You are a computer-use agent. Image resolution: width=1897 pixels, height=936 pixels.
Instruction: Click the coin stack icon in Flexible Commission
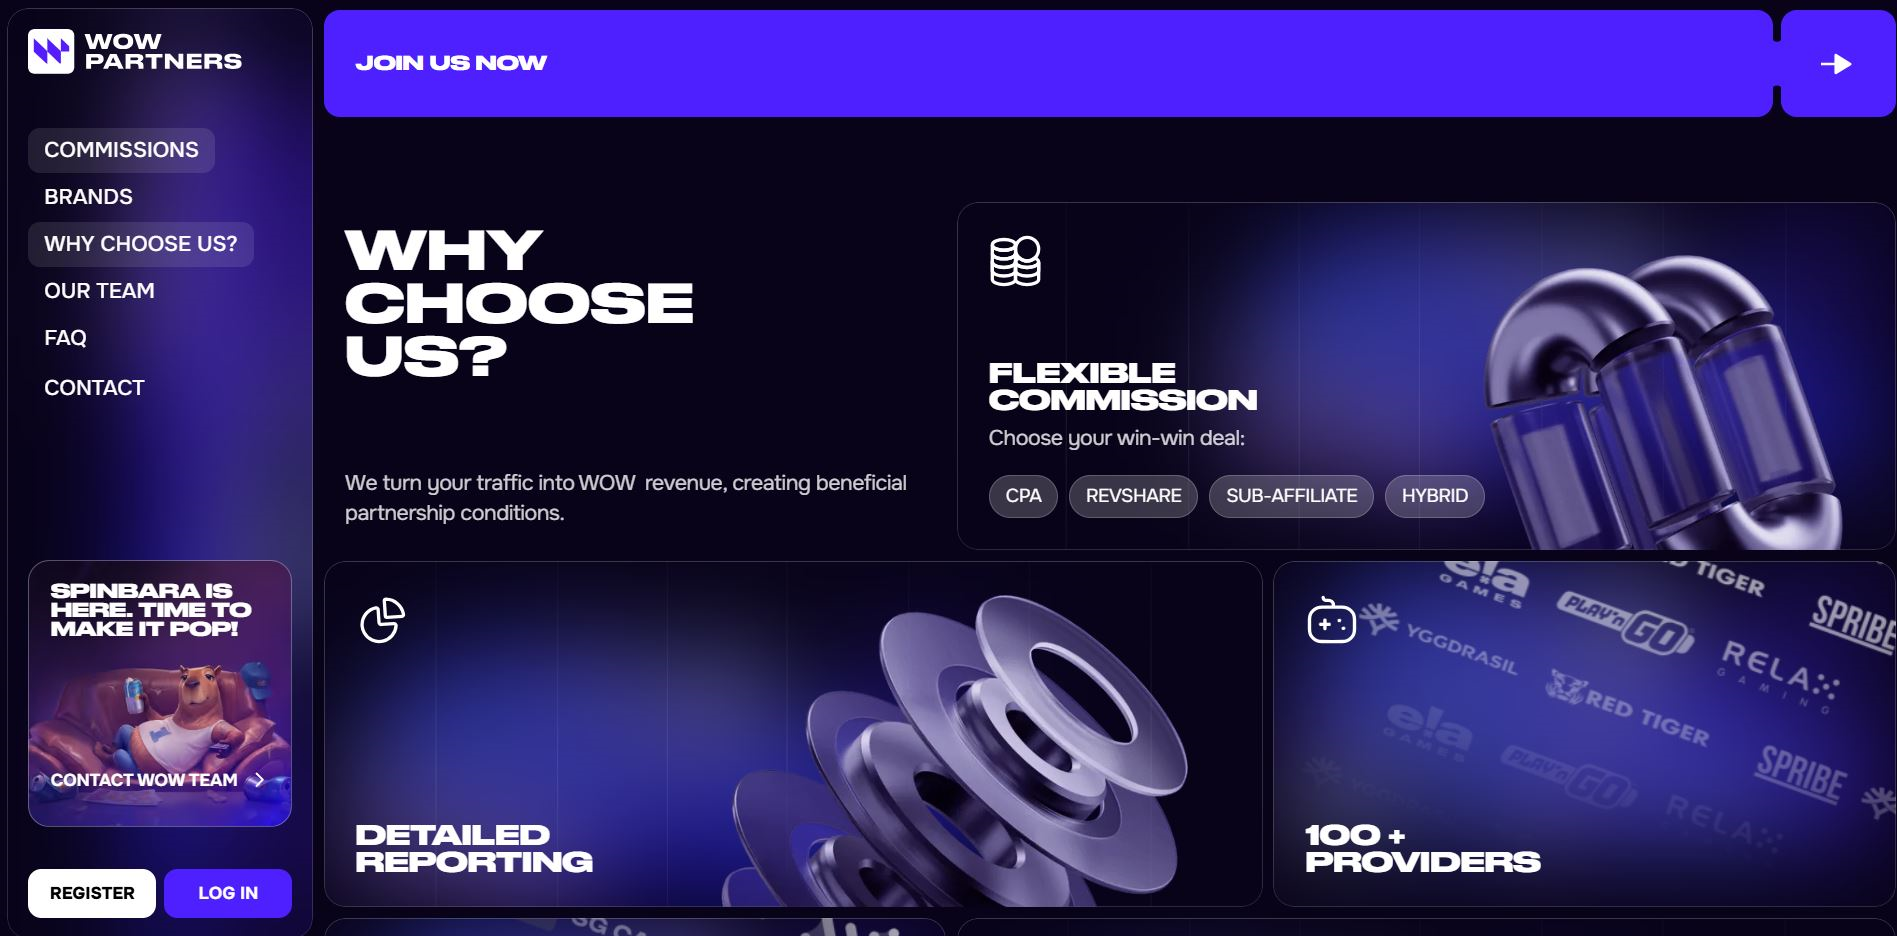point(1015,261)
